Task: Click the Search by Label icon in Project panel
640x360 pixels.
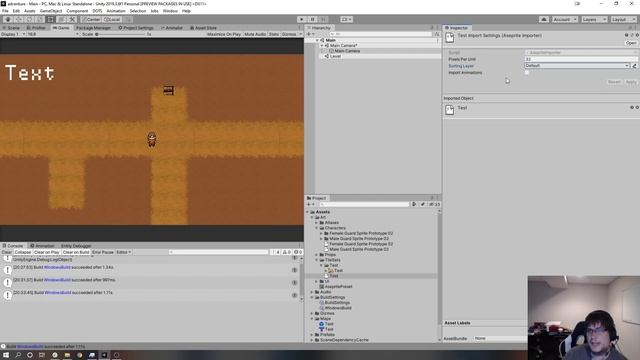Action: coord(423,204)
